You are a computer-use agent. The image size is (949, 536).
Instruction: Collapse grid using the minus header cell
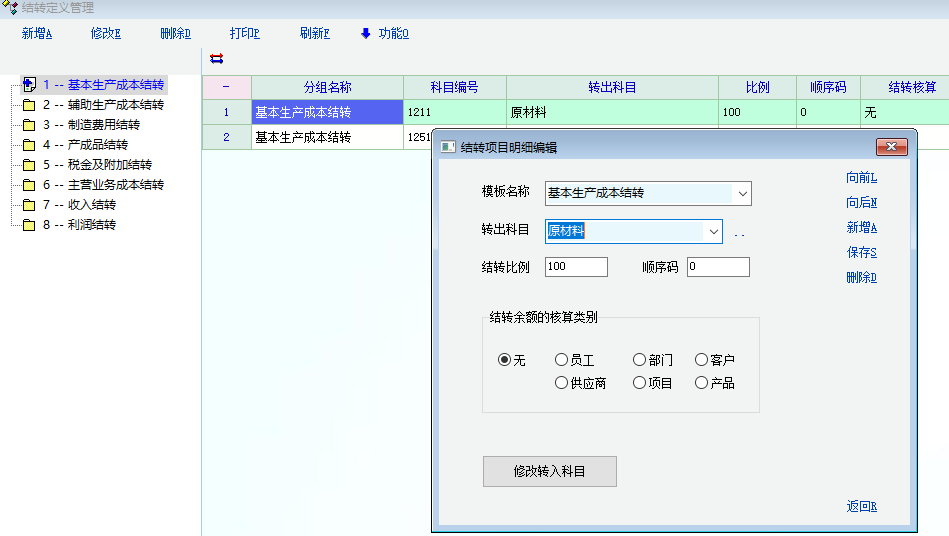[226, 87]
